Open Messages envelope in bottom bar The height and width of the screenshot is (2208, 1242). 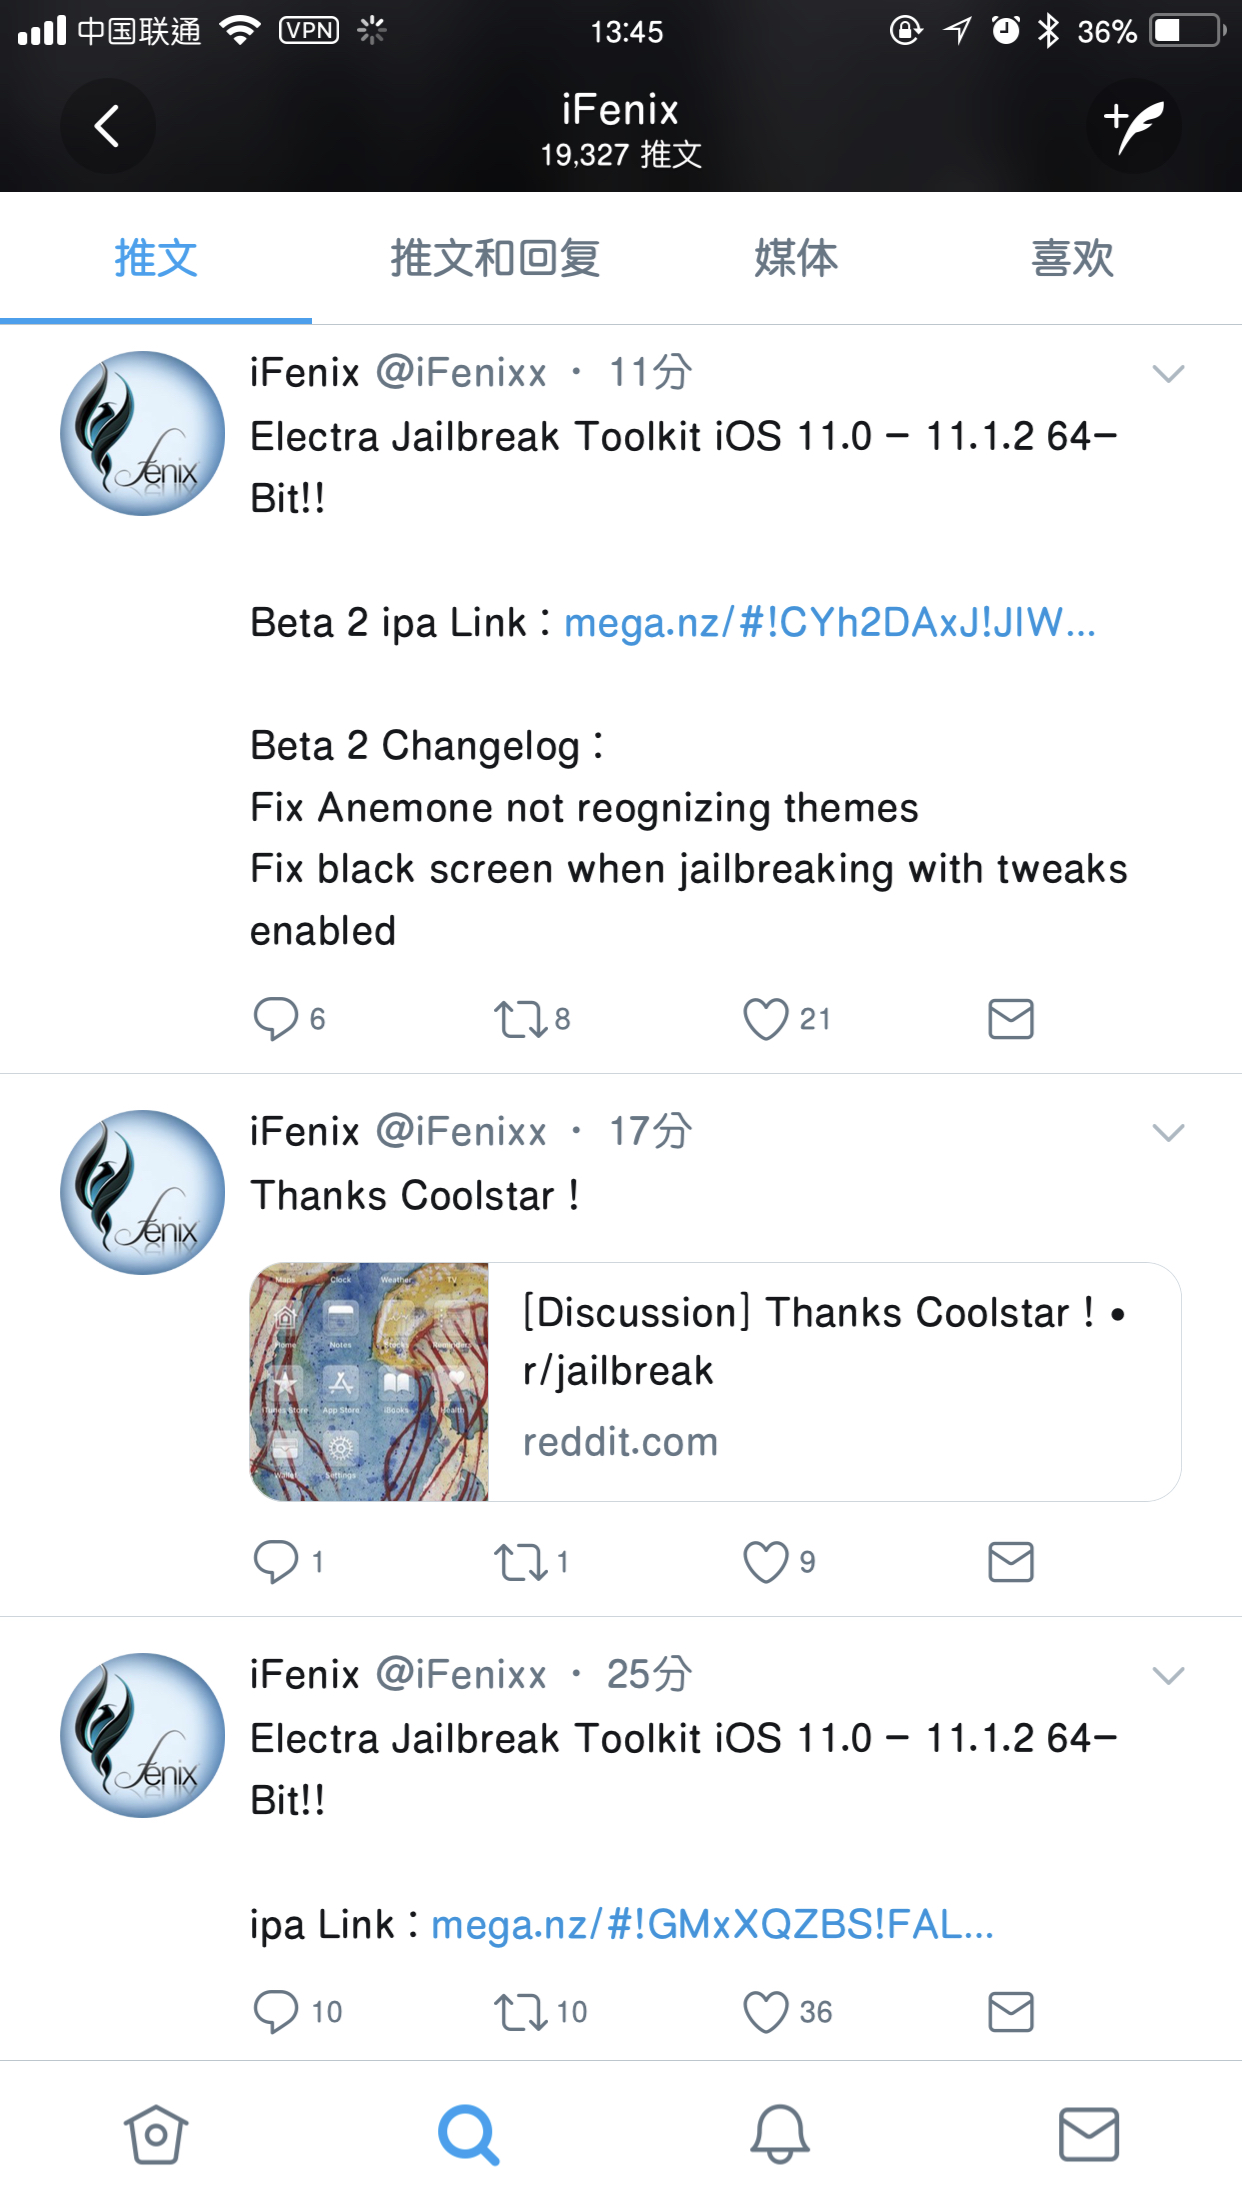coord(1088,2134)
